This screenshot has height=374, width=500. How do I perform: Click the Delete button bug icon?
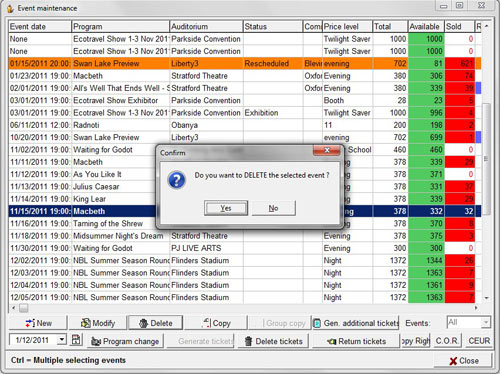tap(144, 323)
